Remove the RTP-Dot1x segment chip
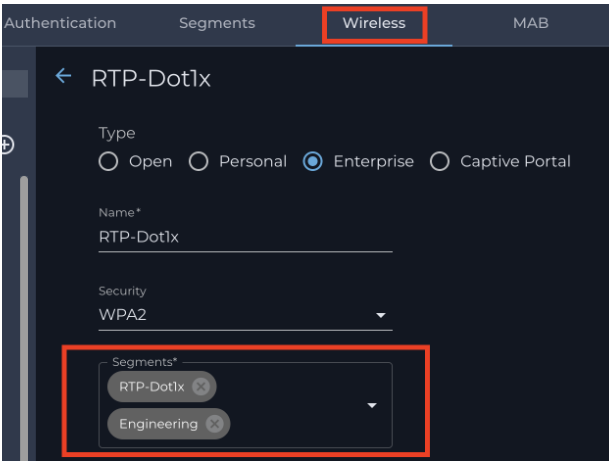Image resolution: width=609 pixels, height=464 pixels. click(x=201, y=386)
